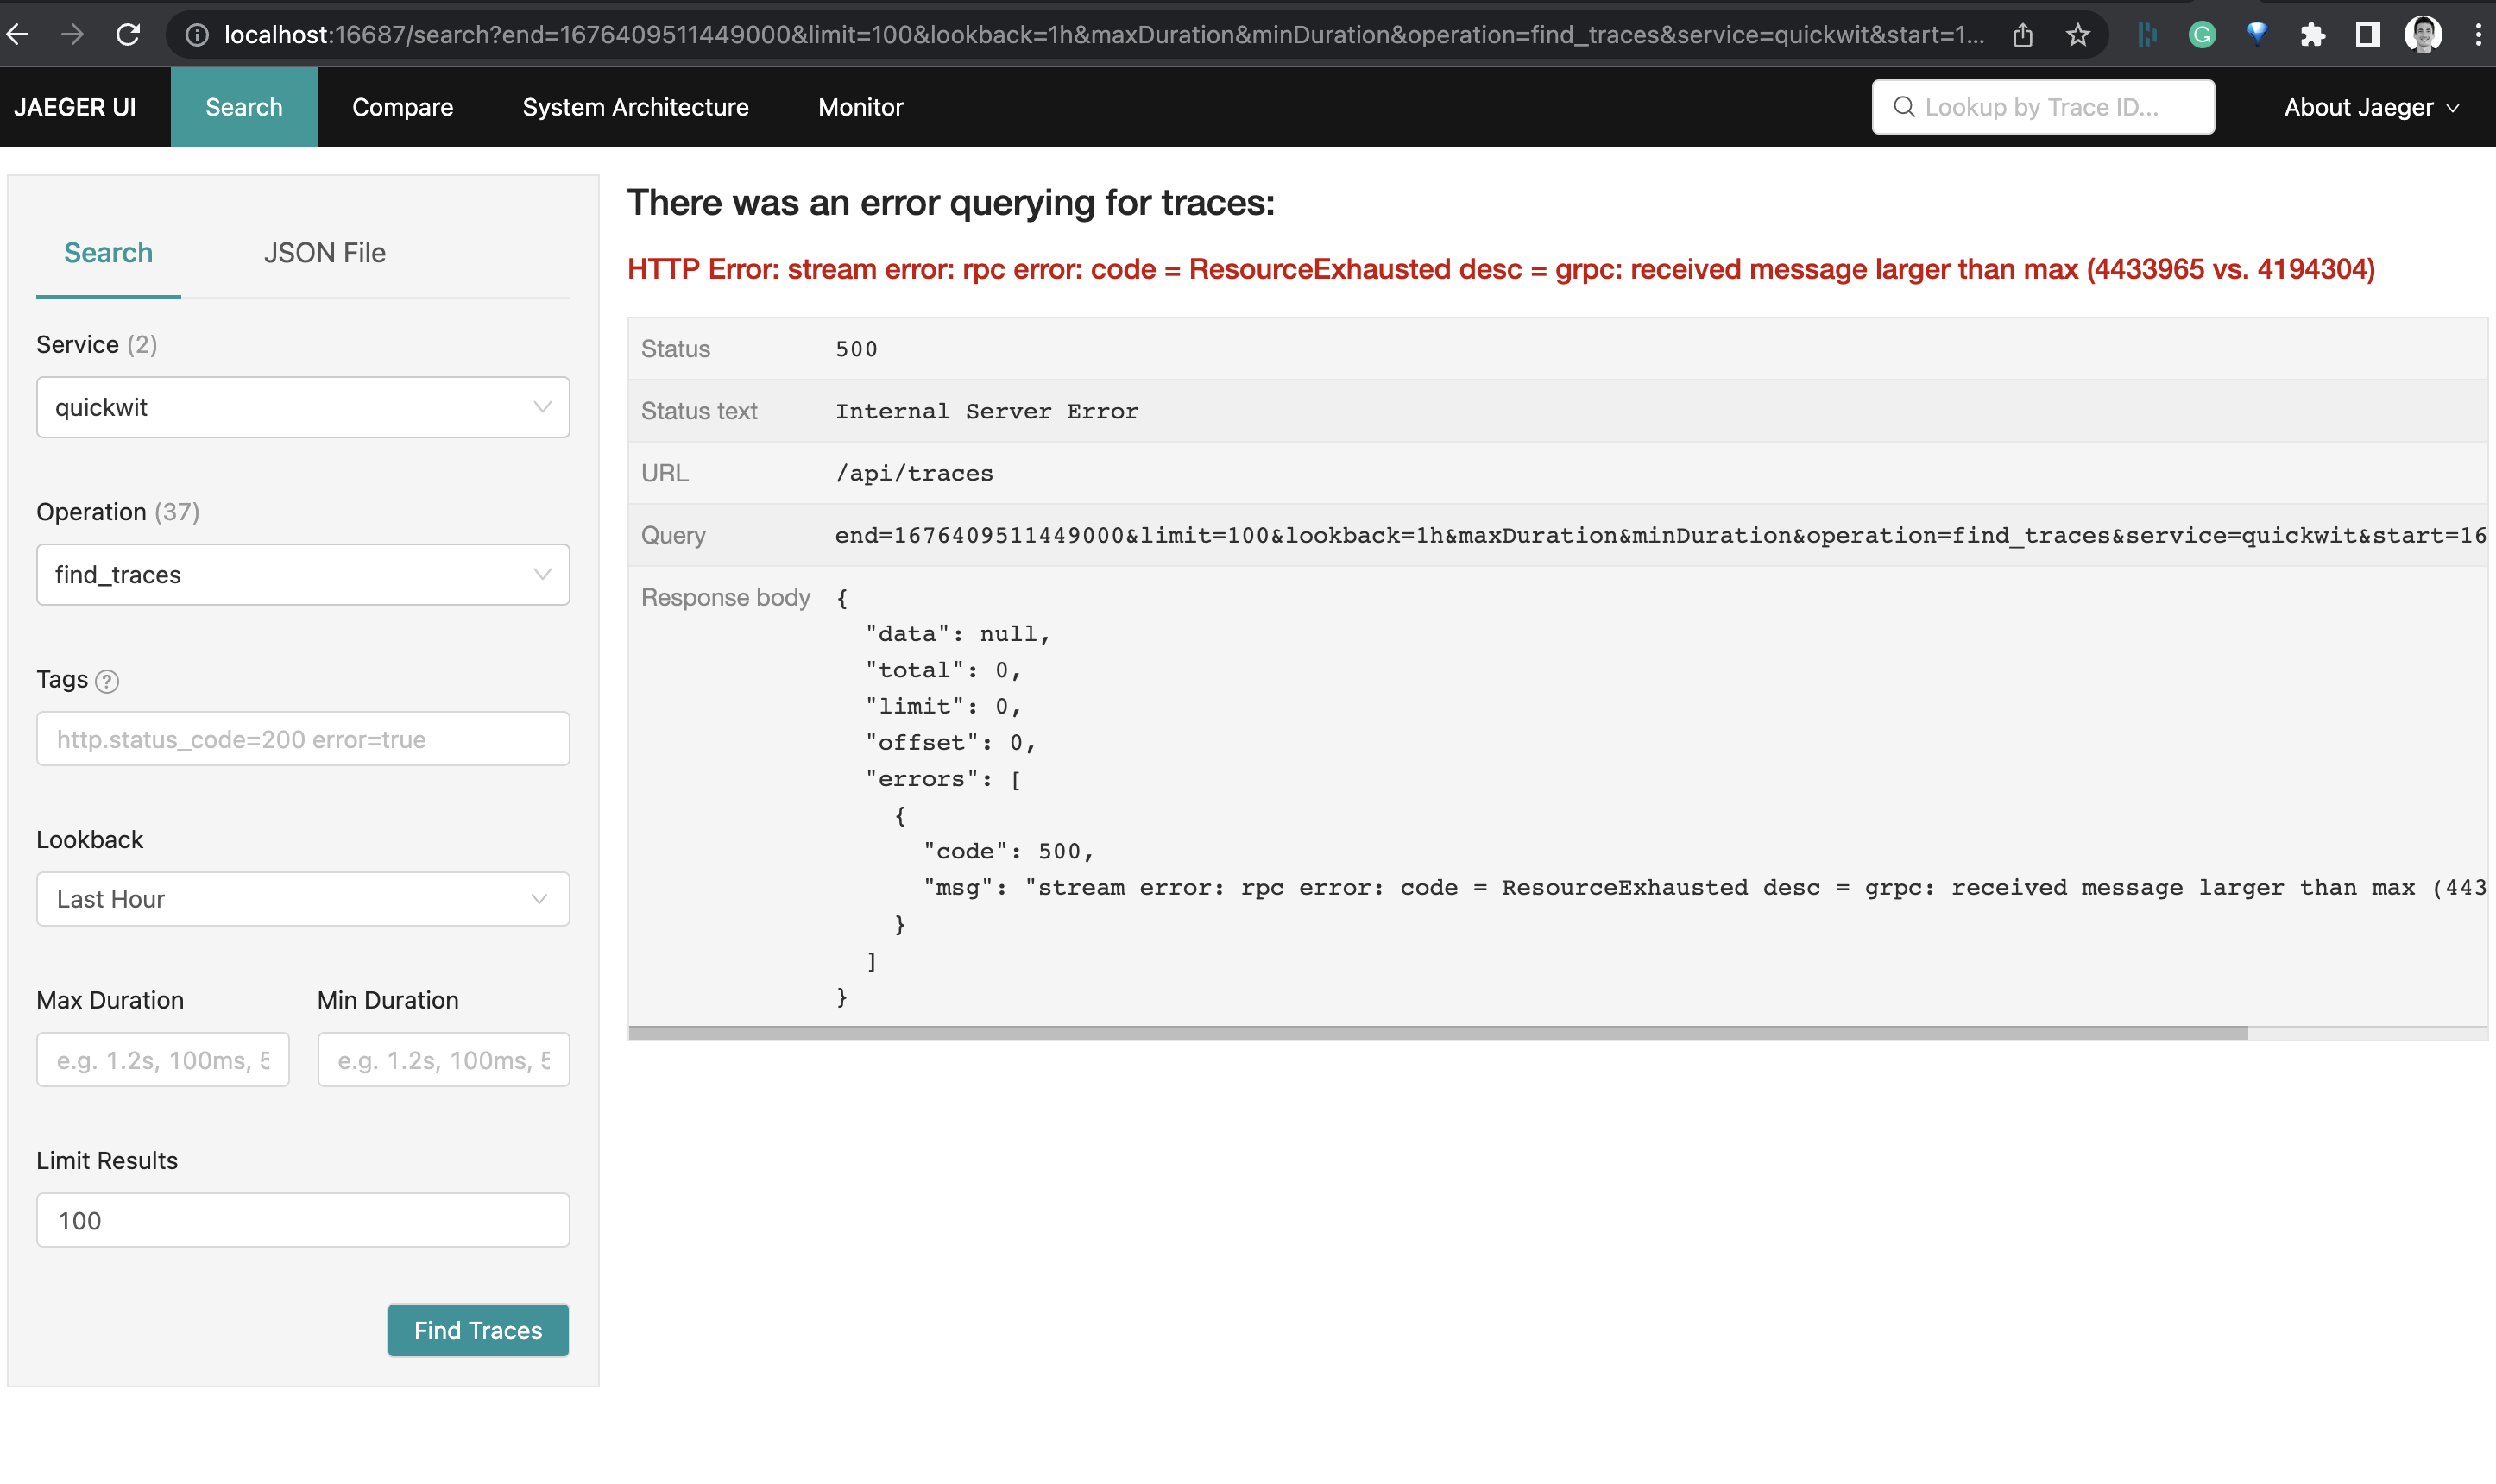Switch to the Compare tab
The height and width of the screenshot is (1484, 2496).
click(x=402, y=107)
